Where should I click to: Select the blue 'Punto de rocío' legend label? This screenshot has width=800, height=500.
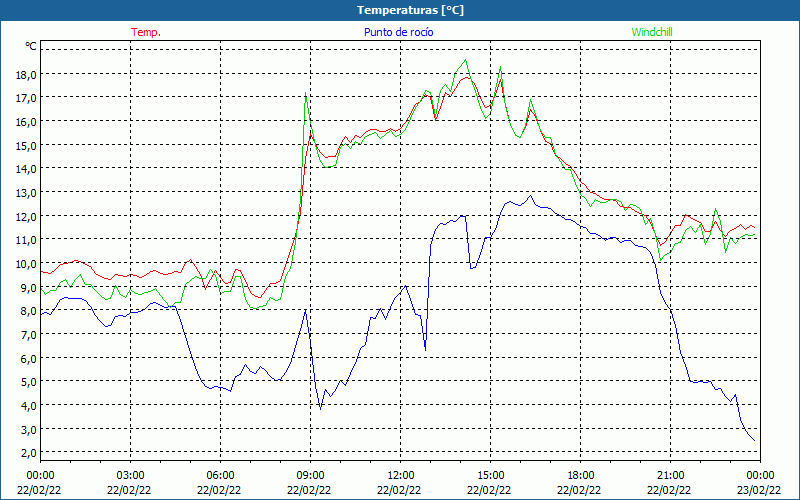click(398, 32)
